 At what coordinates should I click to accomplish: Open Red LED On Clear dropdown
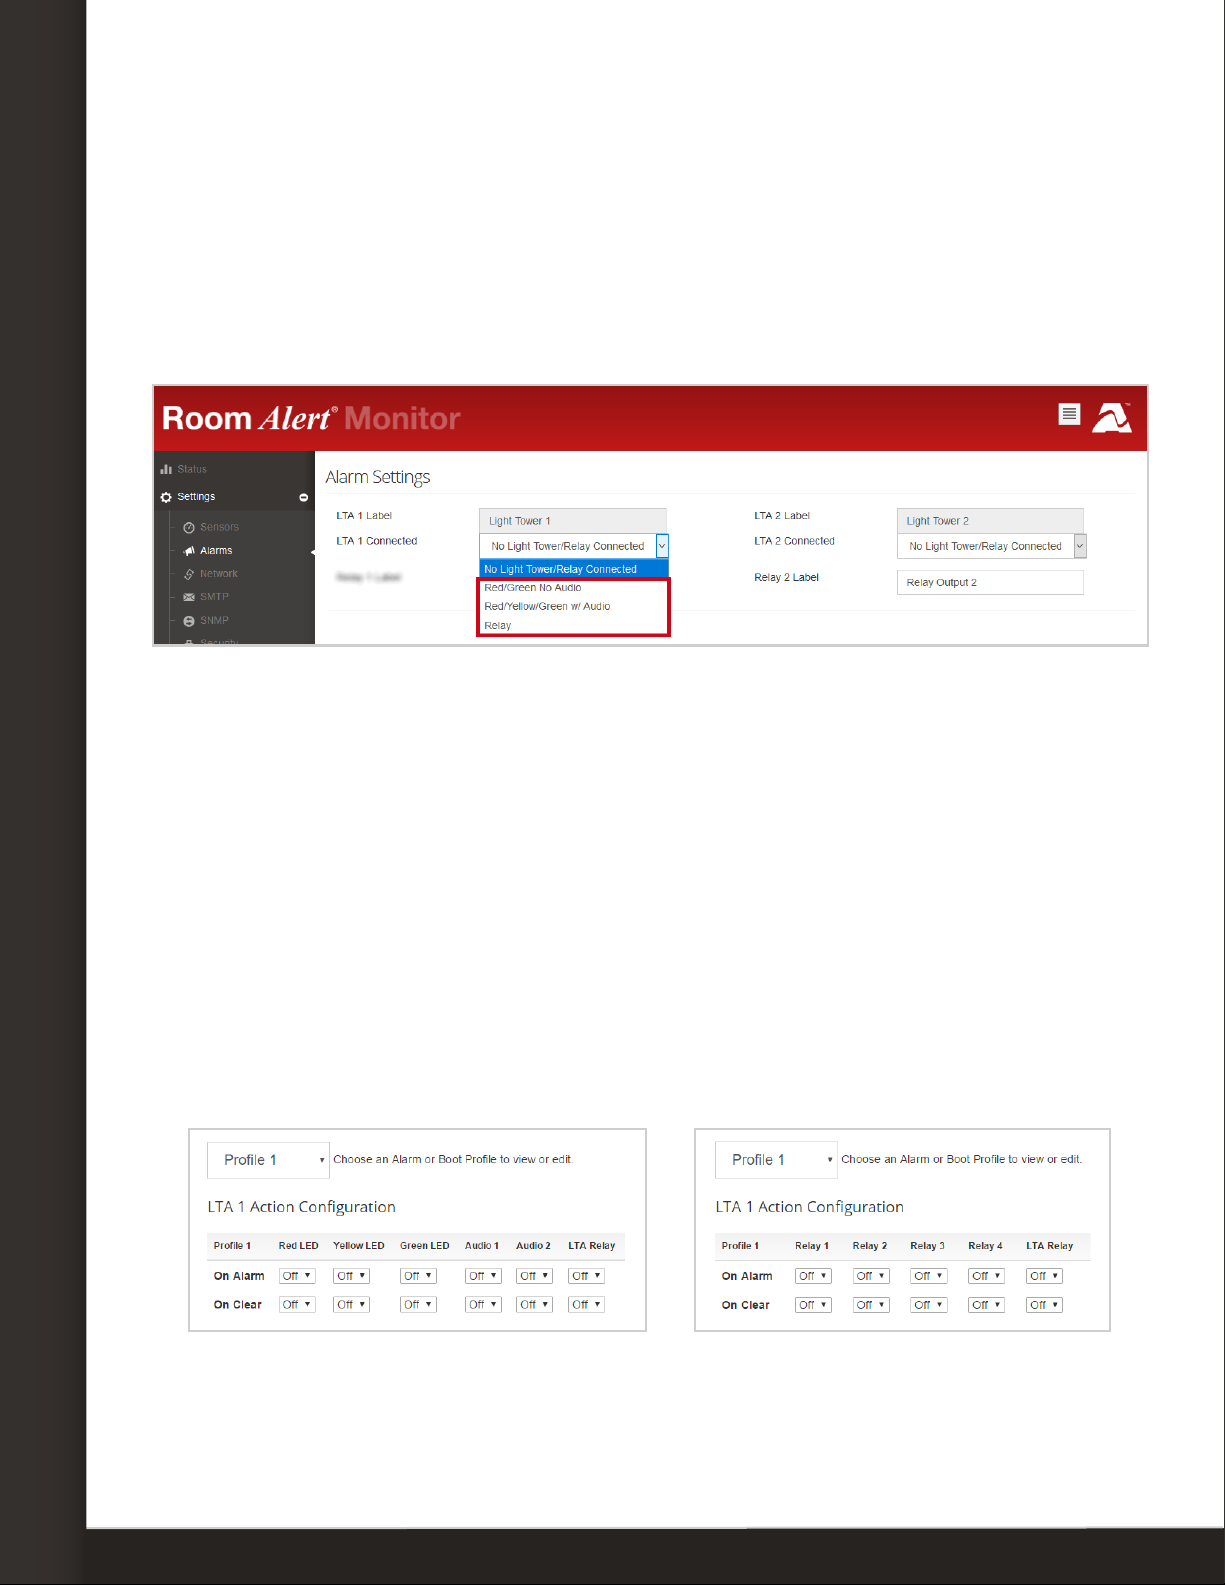pos(297,1305)
